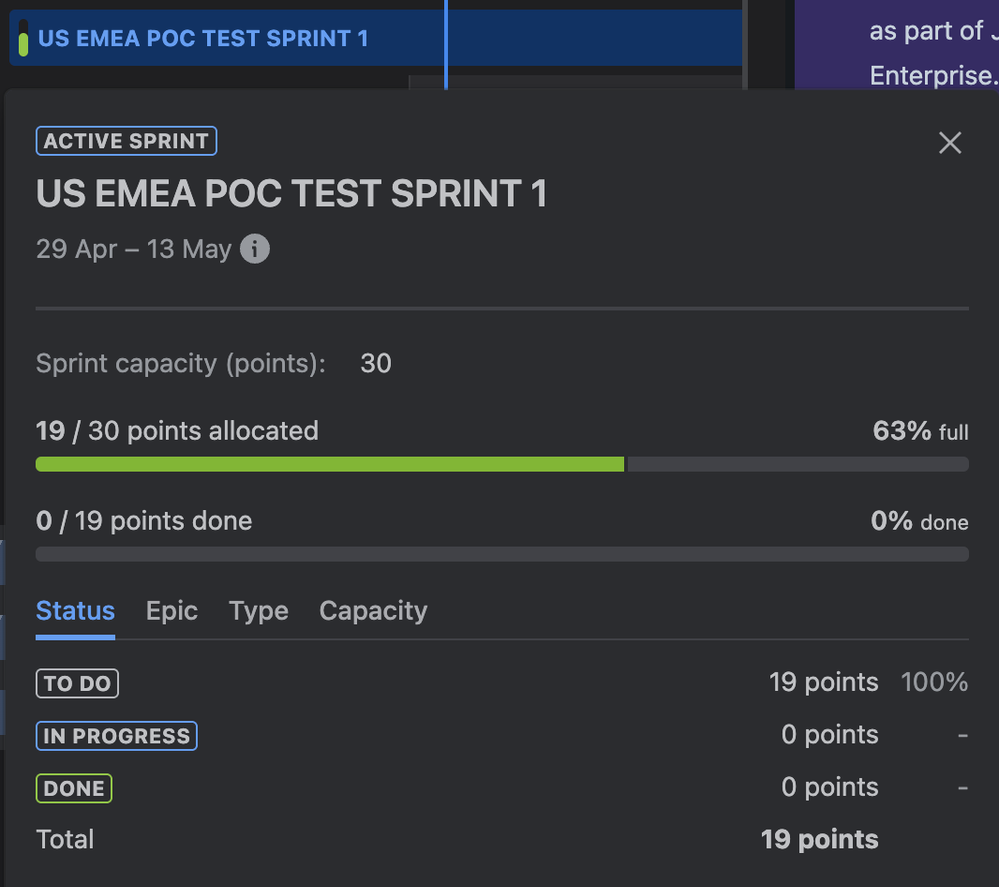This screenshot has width=999, height=887.
Task: Click the IN PROGRESS status lozenge
Action: click(116, 736)
